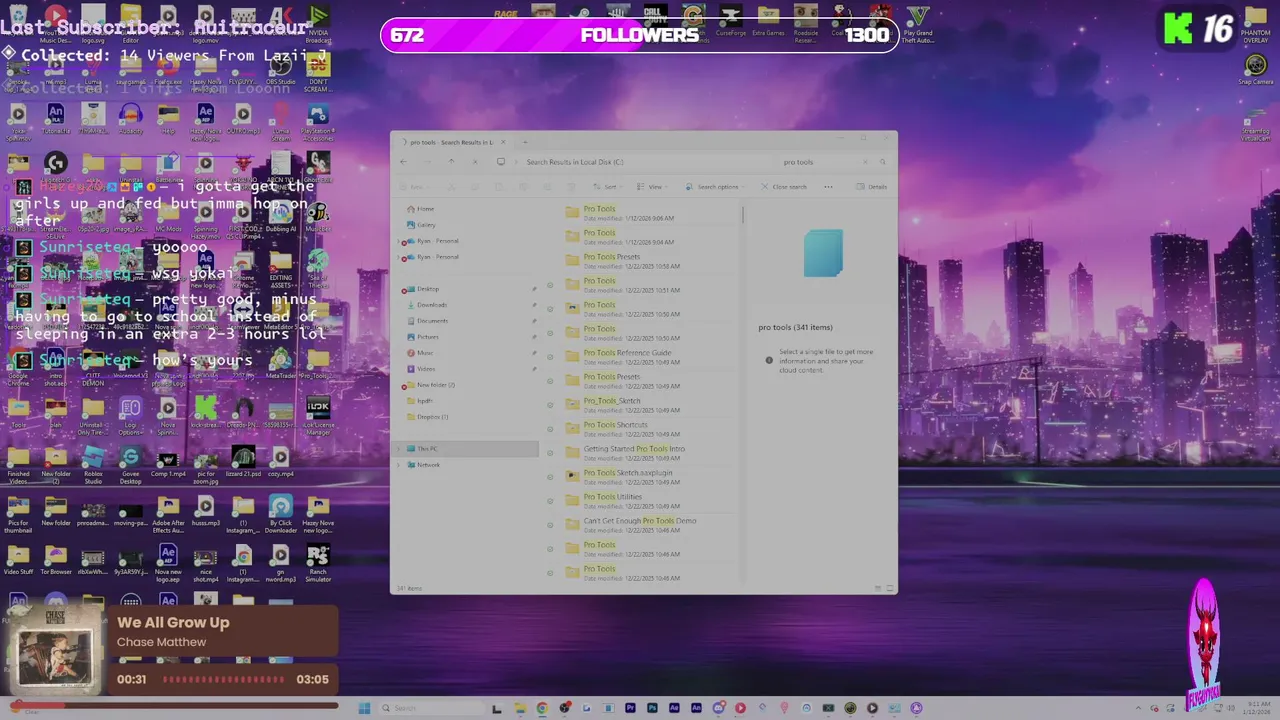This screenshot has height=720, width=1280.
Task: Open the Lock License Manager desktop icon
Action: point(318,415)
